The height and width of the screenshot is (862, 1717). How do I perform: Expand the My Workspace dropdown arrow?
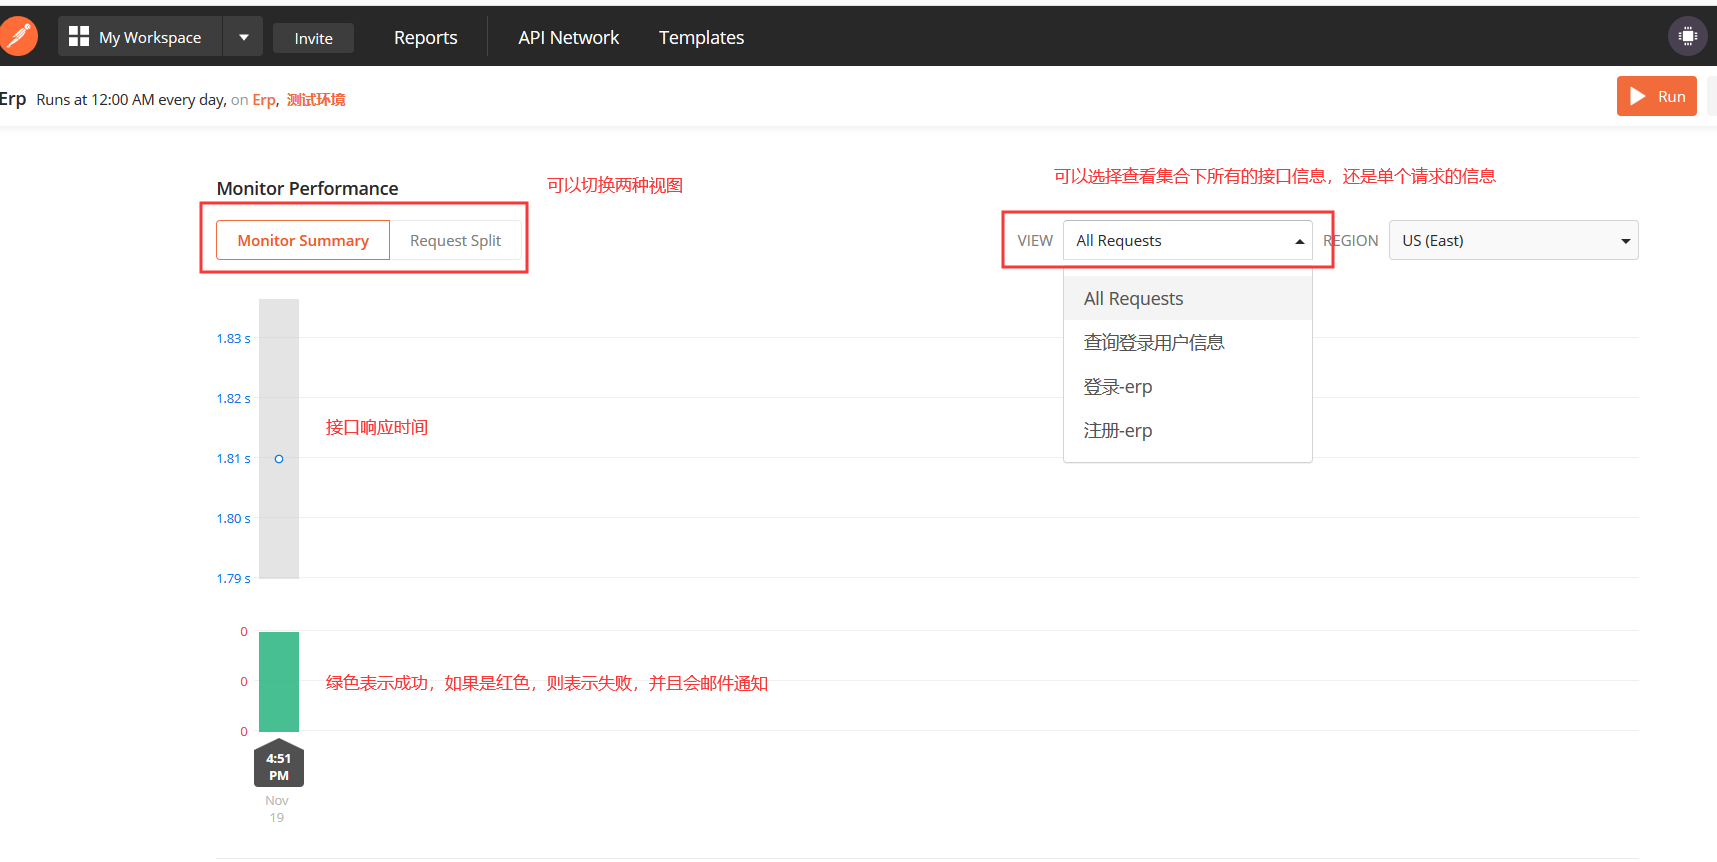coord(243,37)
